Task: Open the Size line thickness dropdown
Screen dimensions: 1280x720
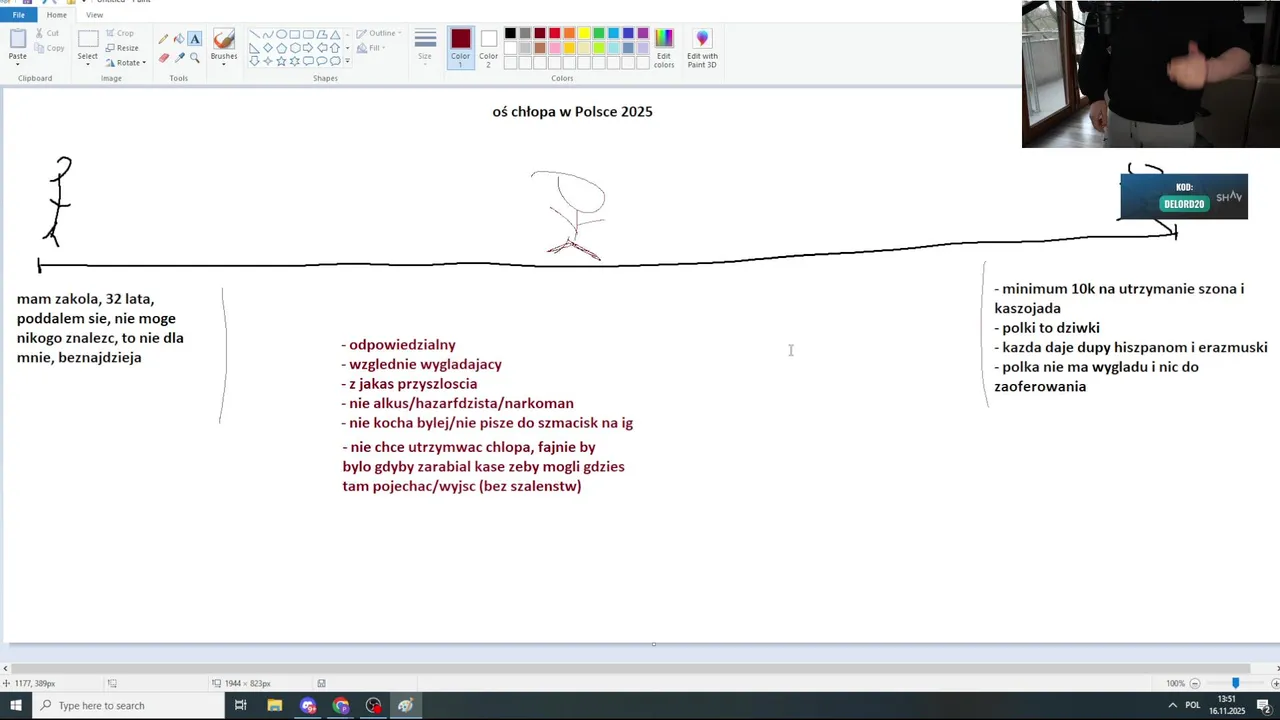Action: click(425, 47)
